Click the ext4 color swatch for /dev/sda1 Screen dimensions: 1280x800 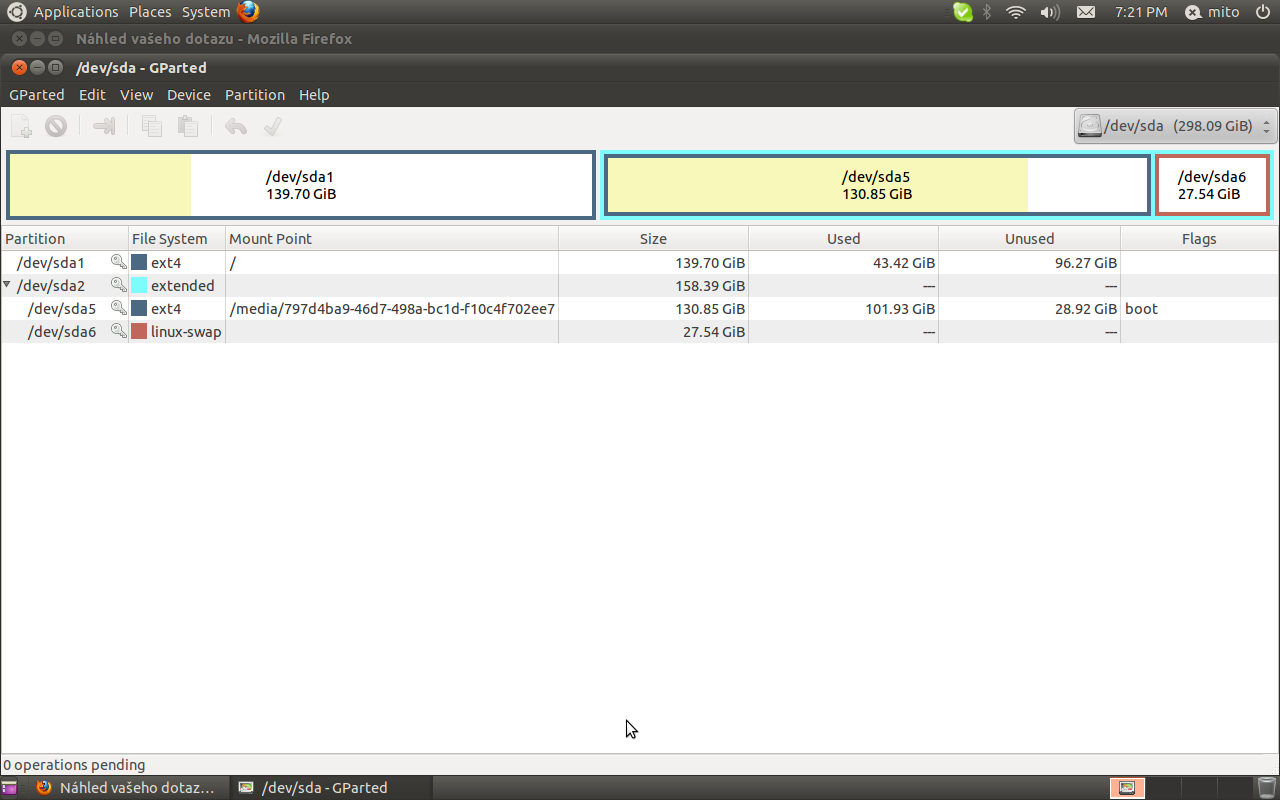[x=139, y=262]
